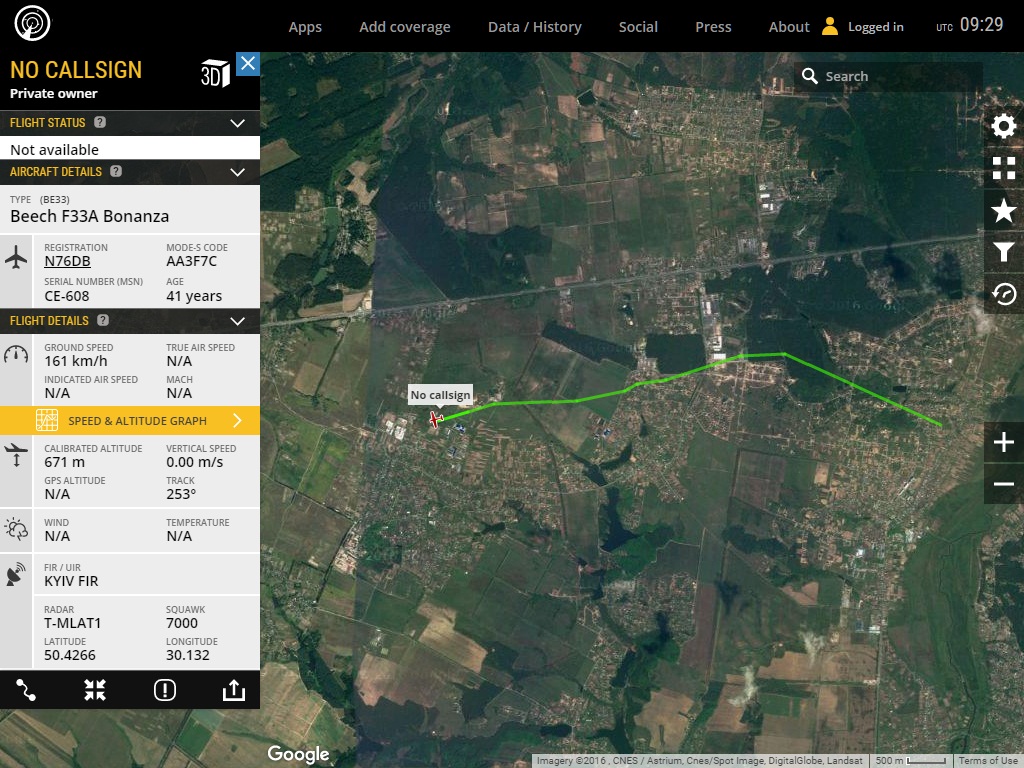Open the Apps menu
Screen dimensions: 1024x768
(x=305, y=27)
